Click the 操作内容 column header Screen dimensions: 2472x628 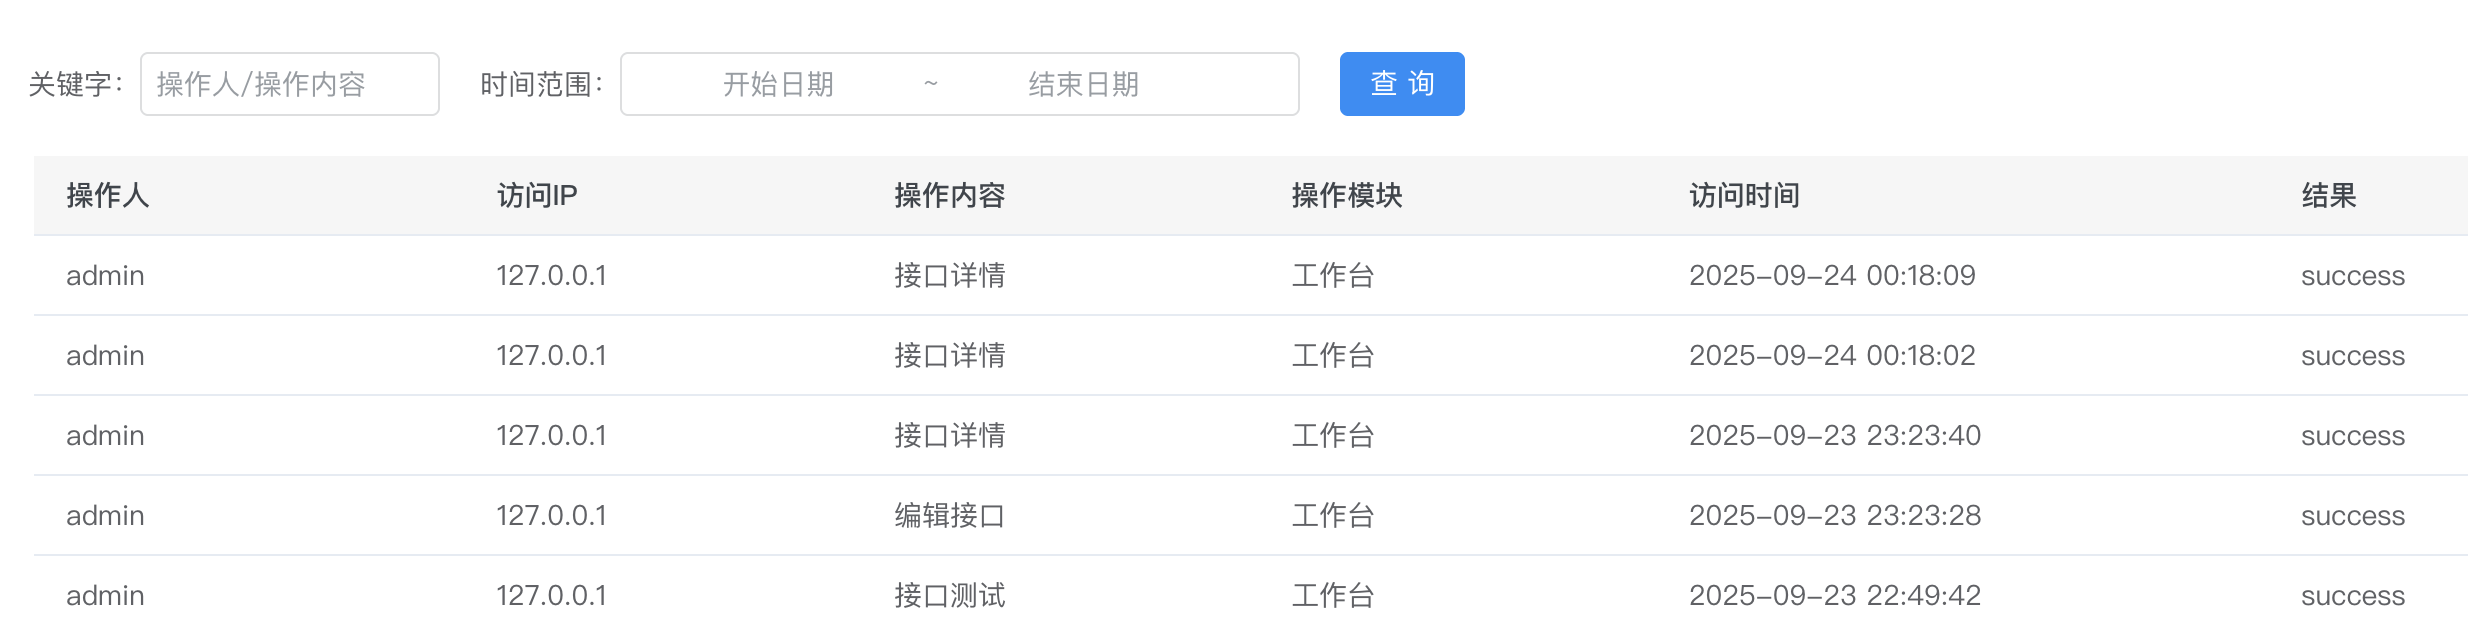point(949,195)
